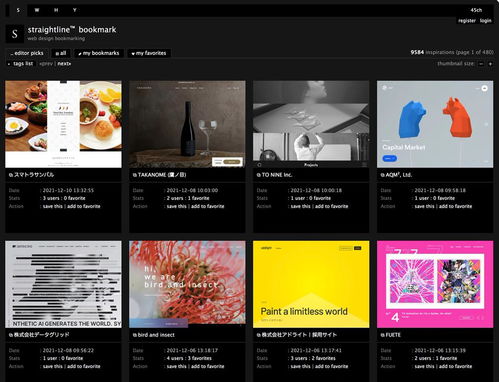Click the スマトラサンバル title link

pyautogui.click(x=34, y=175)
